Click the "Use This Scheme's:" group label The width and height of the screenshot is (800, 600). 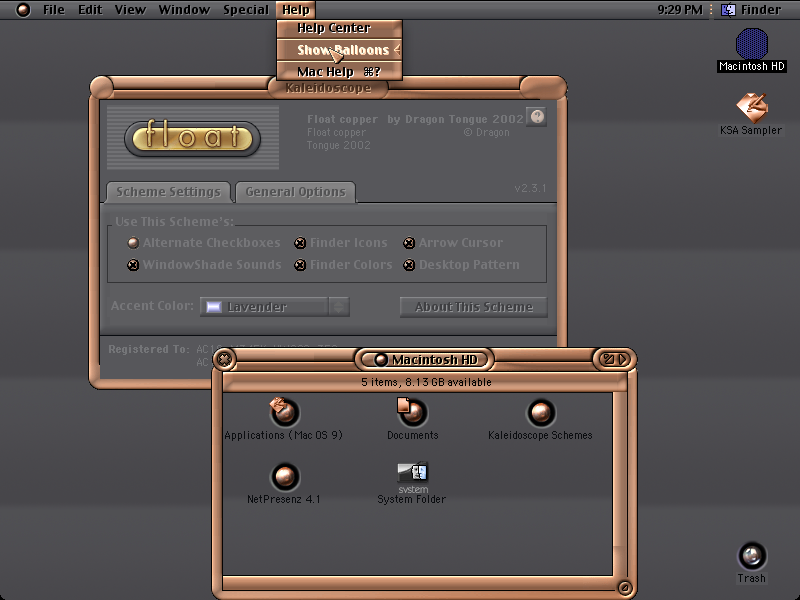(x=174, y=222)
